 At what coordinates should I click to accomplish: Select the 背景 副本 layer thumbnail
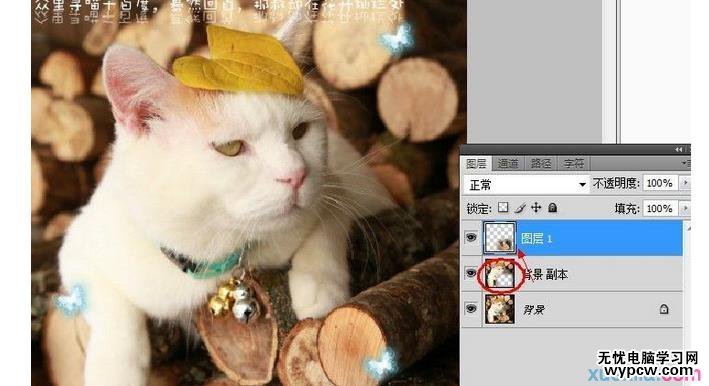[x=500, y=273]
